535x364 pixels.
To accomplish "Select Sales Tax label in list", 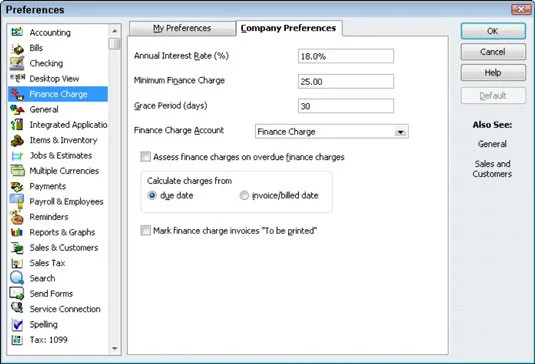I will point(47,263).
